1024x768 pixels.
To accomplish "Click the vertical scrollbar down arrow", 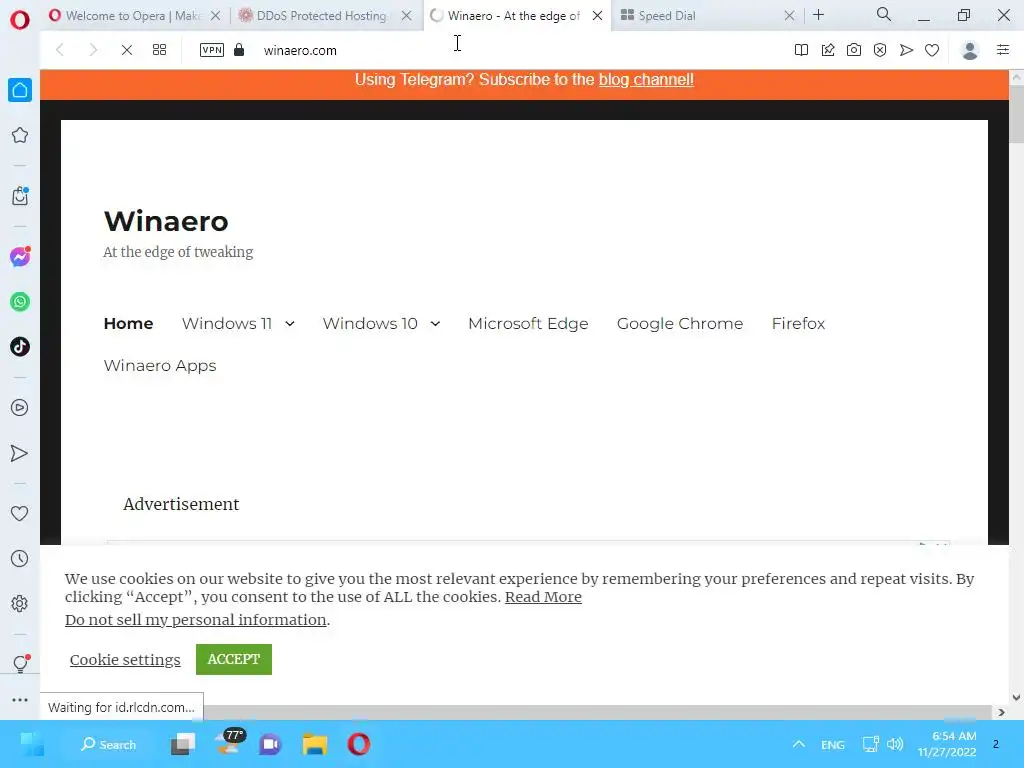I will click(x=1016, y=698).
